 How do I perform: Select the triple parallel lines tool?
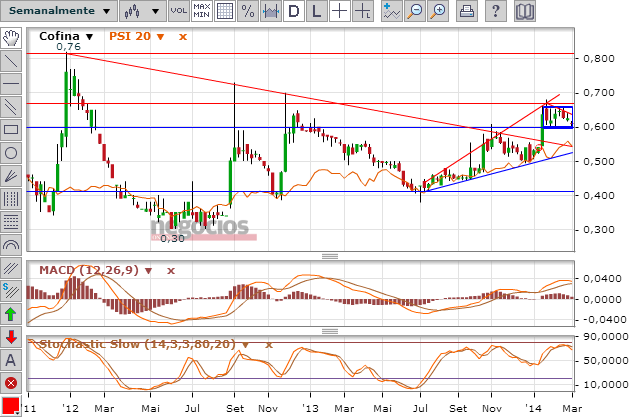pos(11,268)
